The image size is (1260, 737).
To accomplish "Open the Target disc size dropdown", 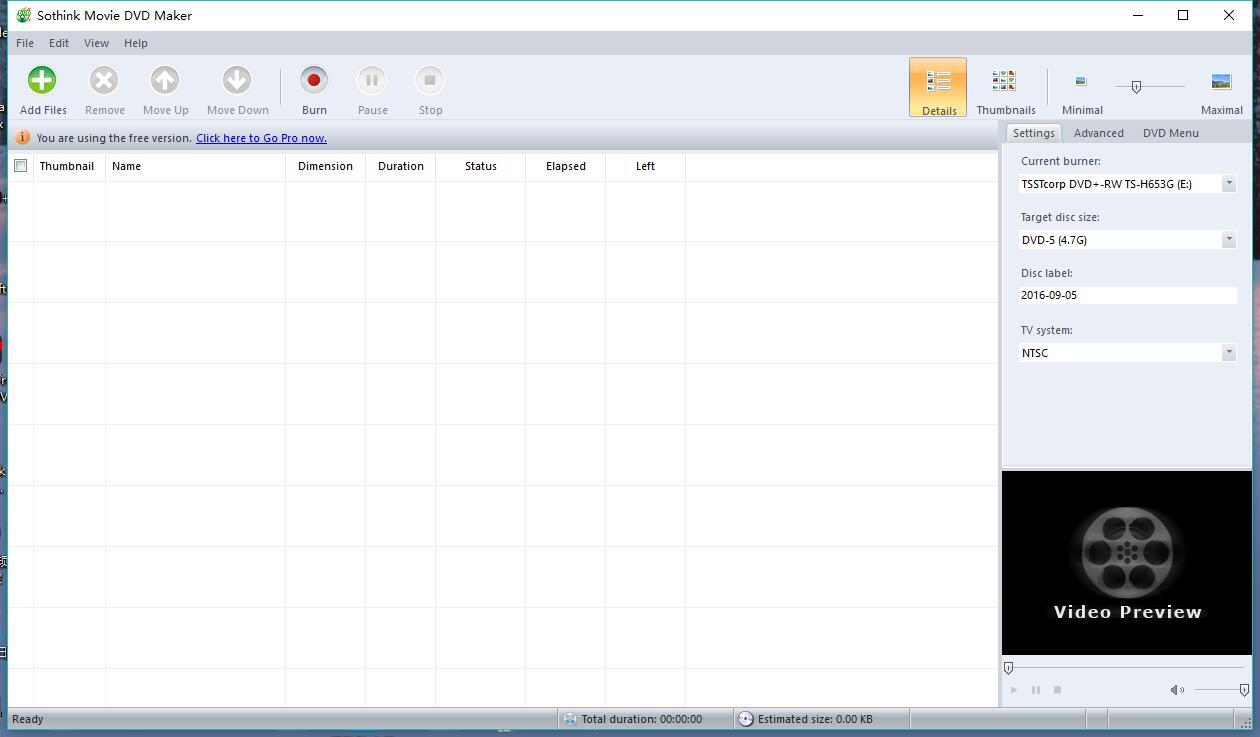I will 1229,240.
